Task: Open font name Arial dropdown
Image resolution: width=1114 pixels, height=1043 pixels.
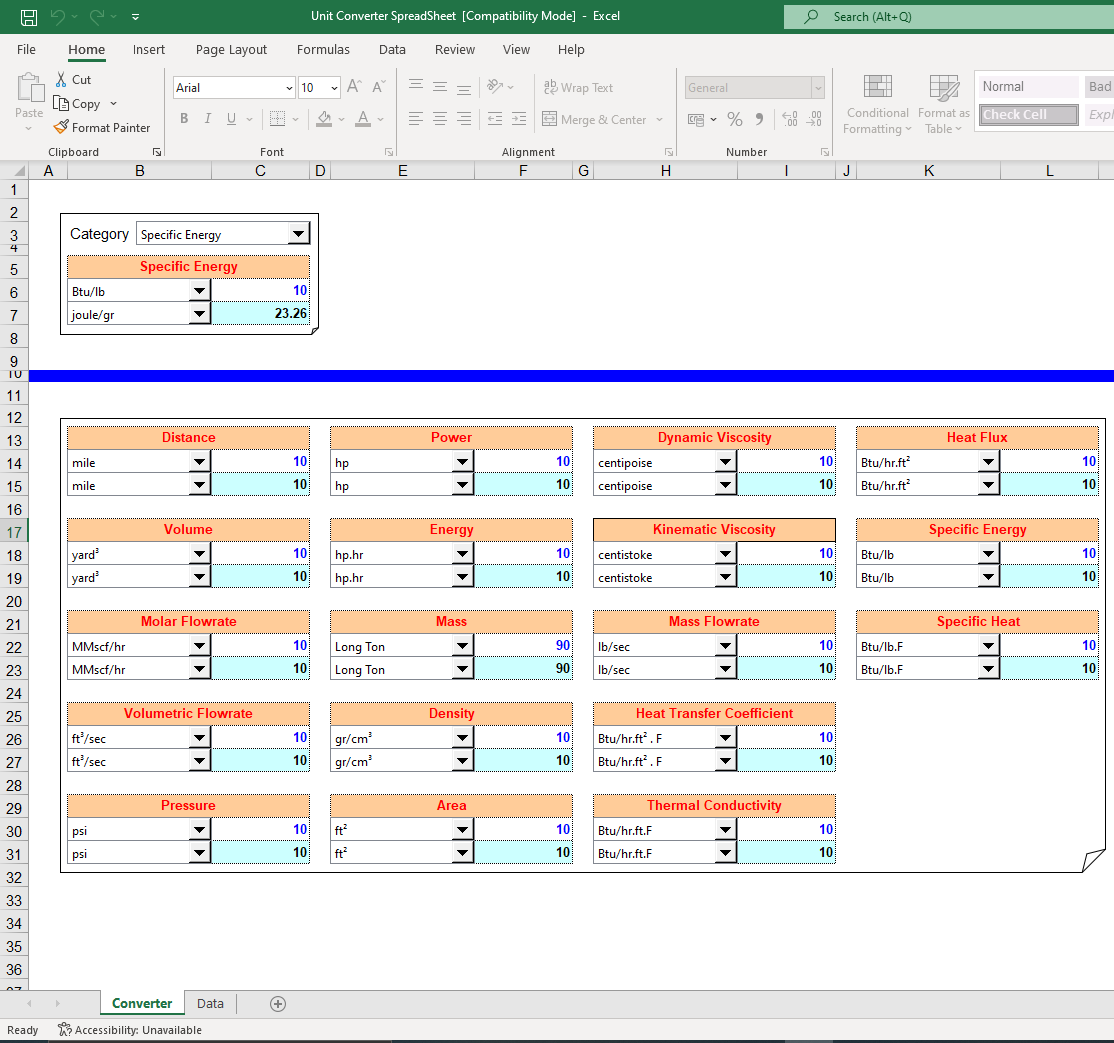Action: pyautogui.click(x=289, y=88)
